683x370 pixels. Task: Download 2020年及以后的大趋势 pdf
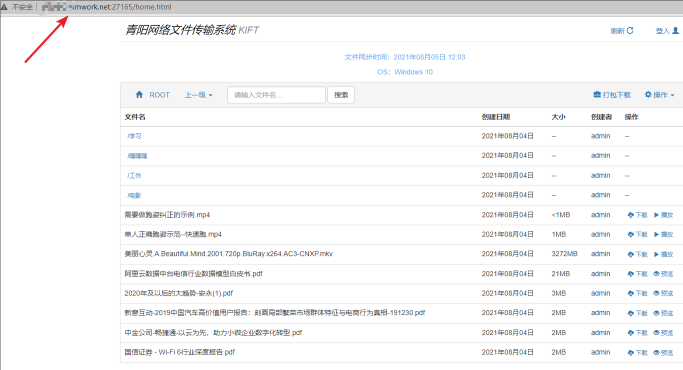pos(638,293)
